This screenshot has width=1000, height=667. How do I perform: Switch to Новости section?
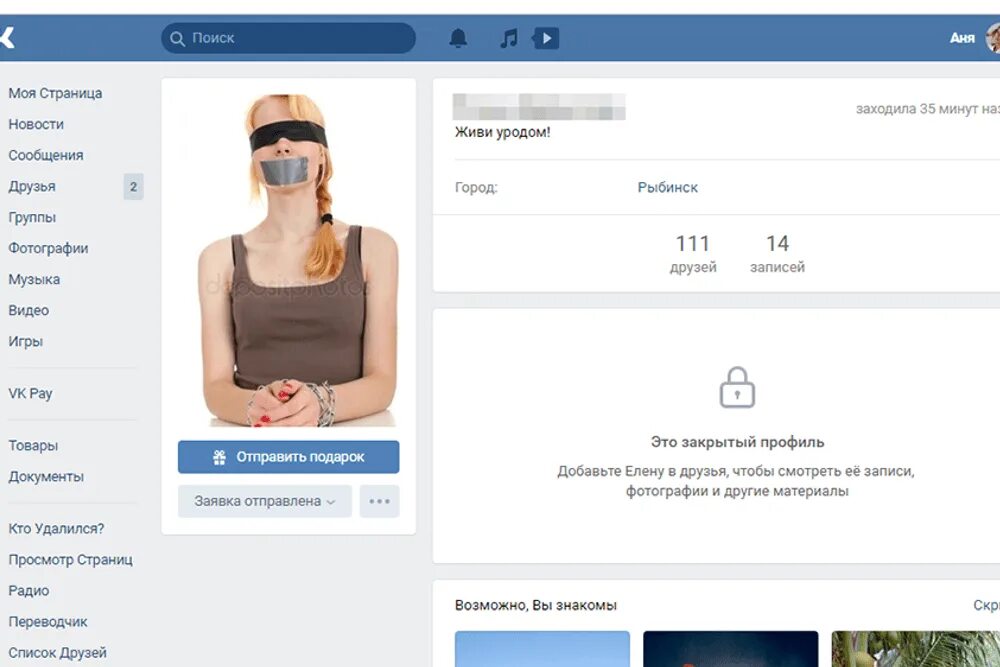coord(36,124)
